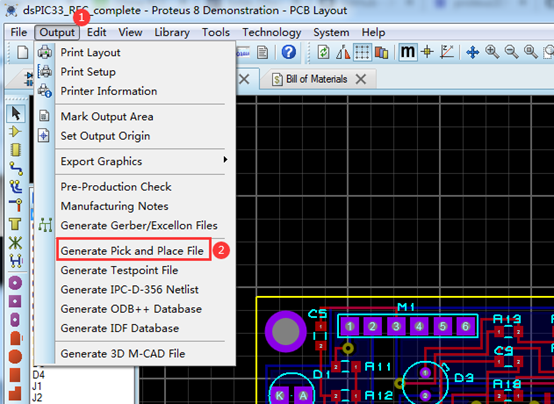Choose Generate Gerber/Excellon Files
Image resolution: width=554 pixels, height=404 pixels.
[x=135, y=226]
